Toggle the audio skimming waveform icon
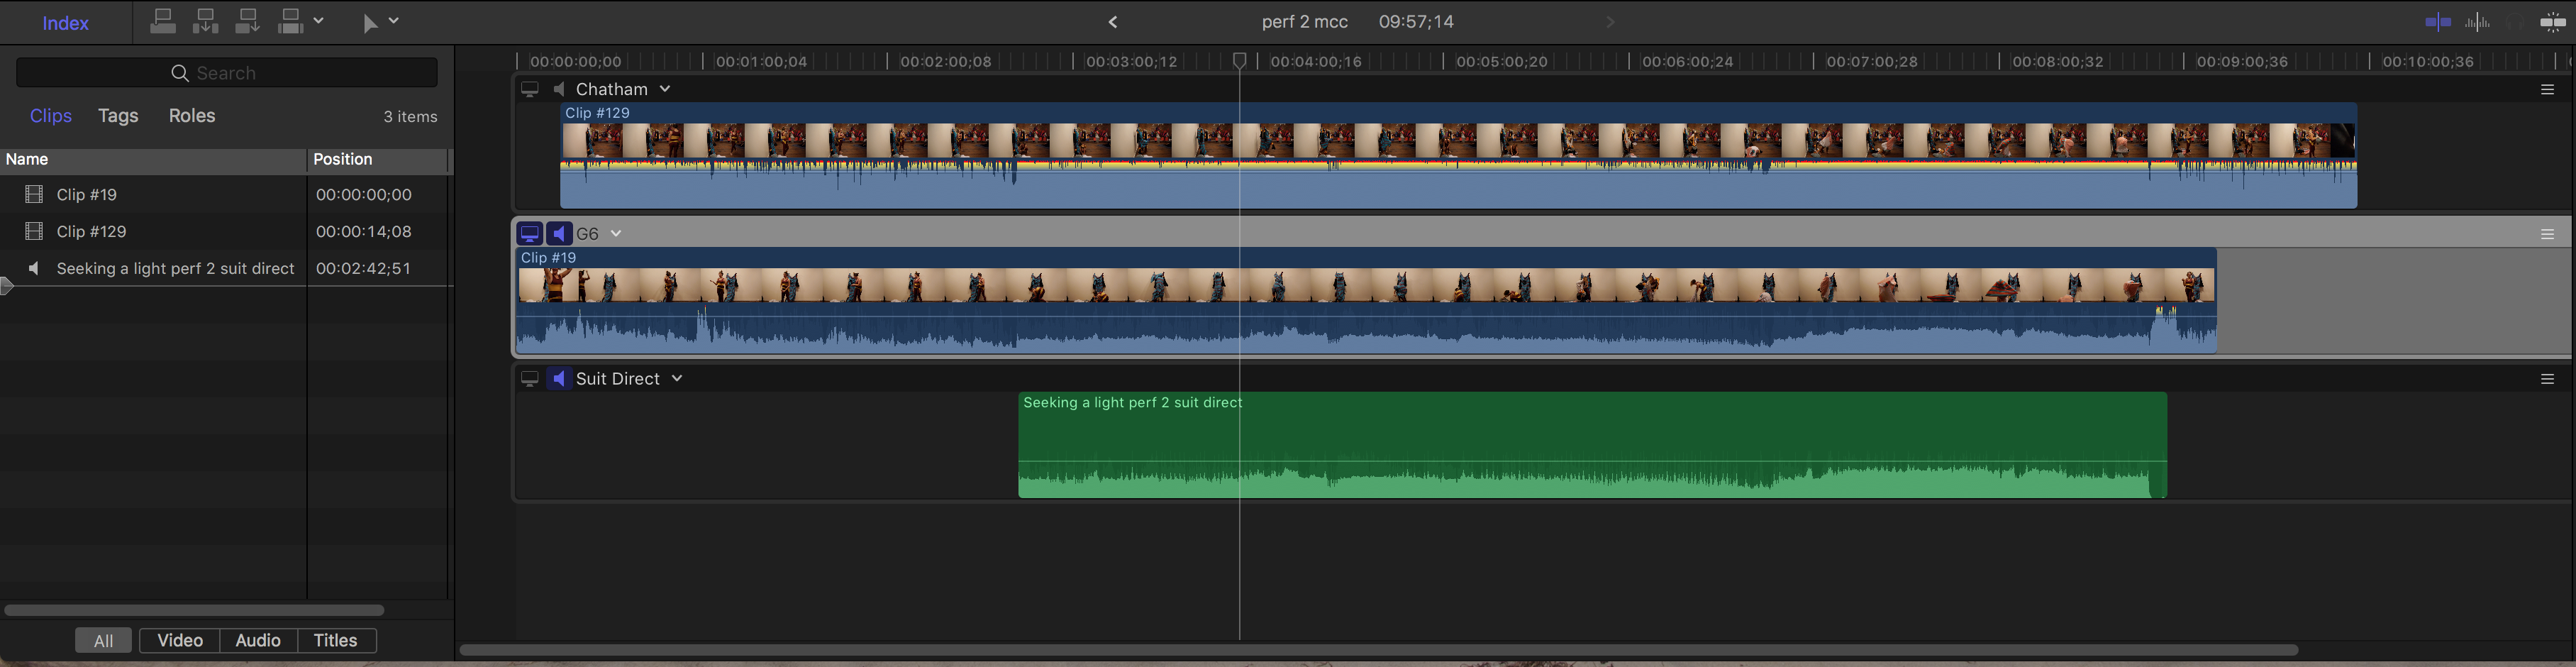 [x=2478, y=22]
